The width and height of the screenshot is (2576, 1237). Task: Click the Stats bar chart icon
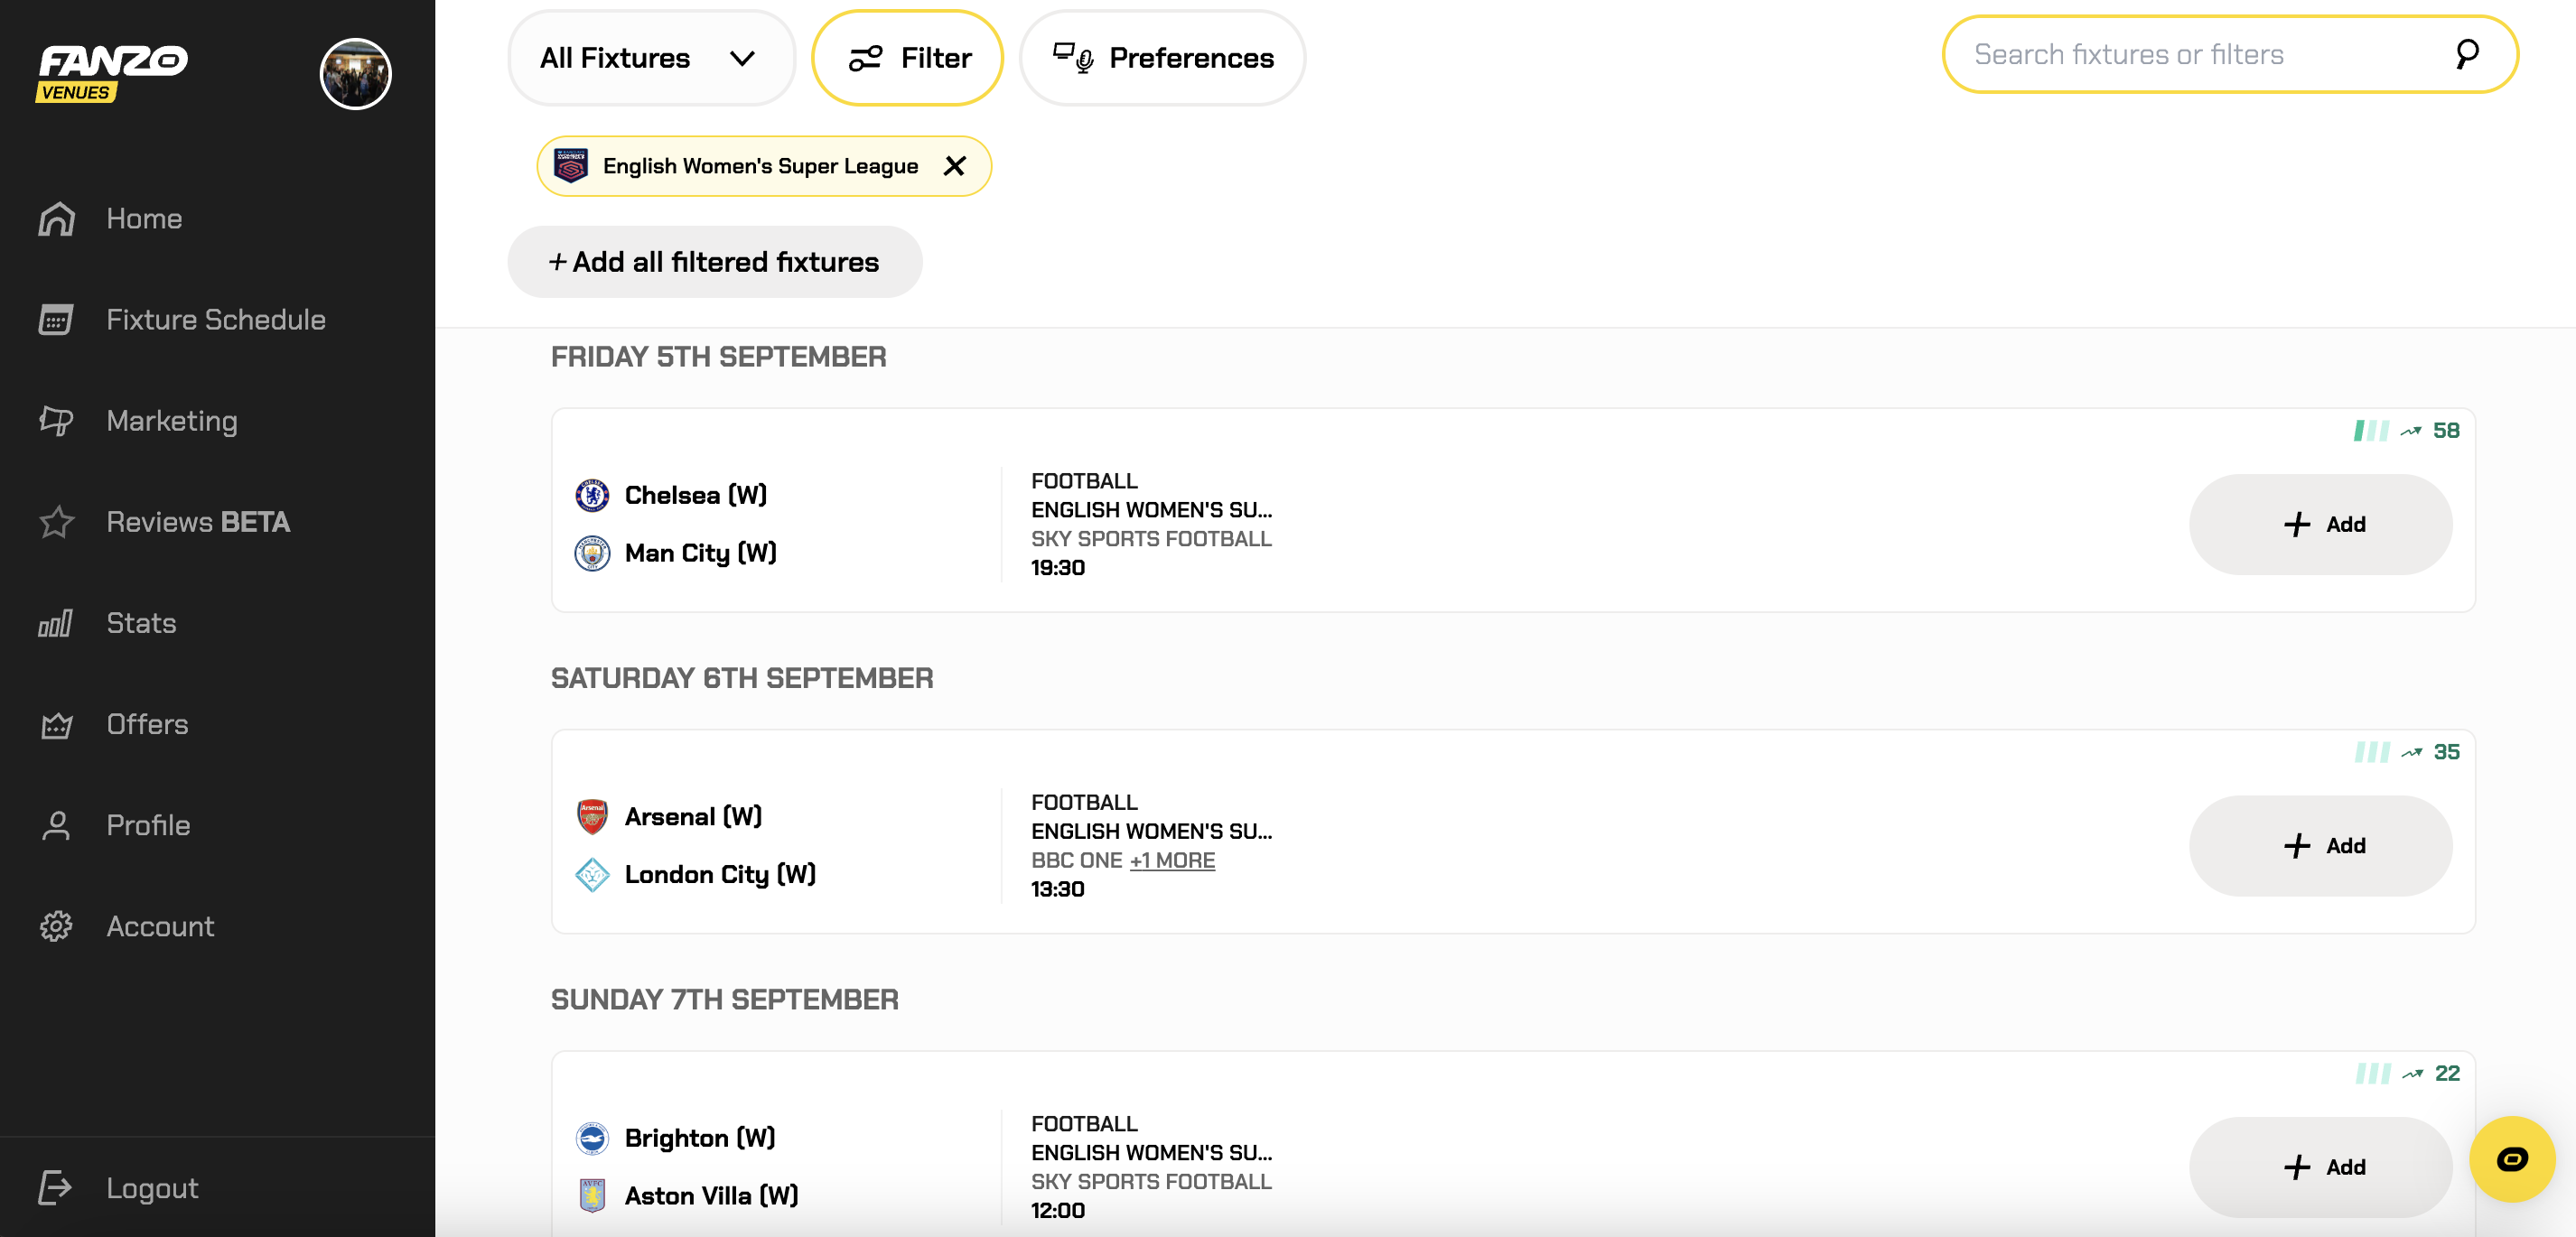coord(56,623)
